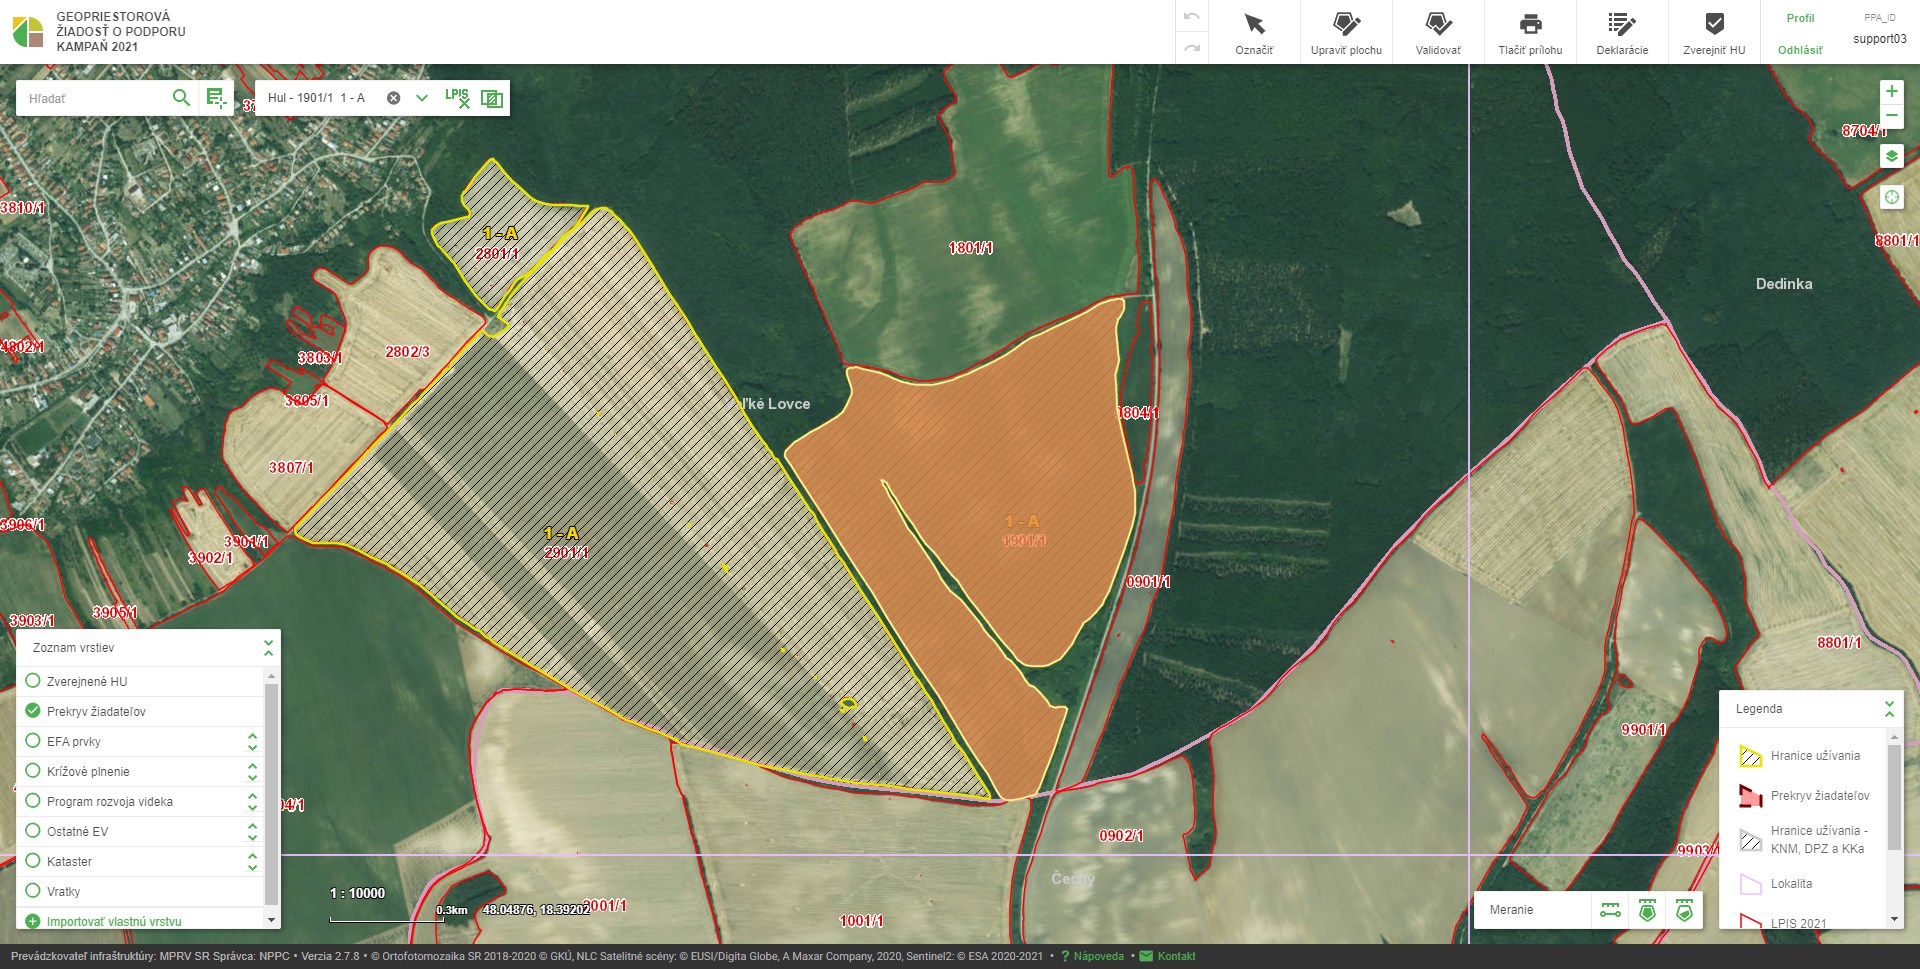Enable EFA prvky layer

[33, 741]
